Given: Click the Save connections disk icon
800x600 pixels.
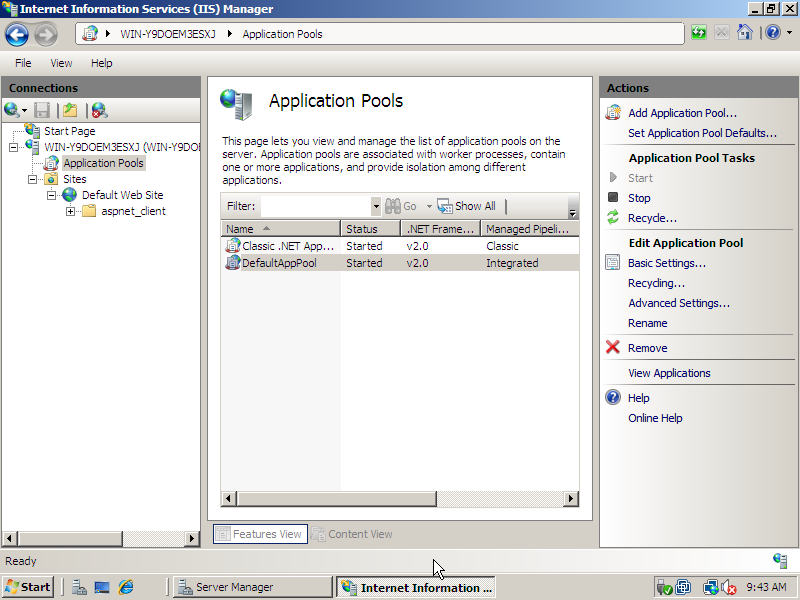Looking at the screenshot, I should click(x=42, y=110).
